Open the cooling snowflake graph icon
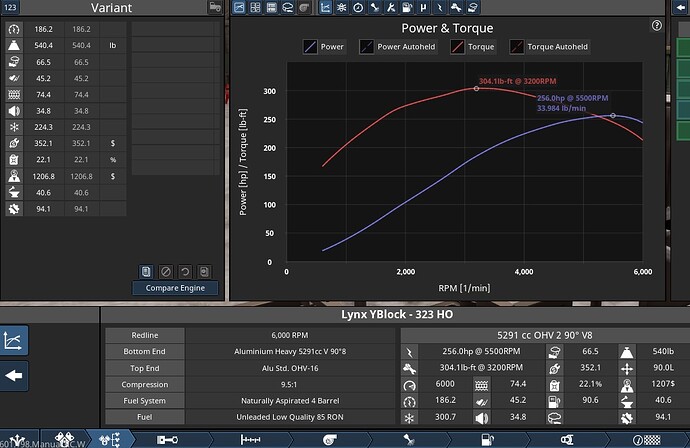This screenshot has width=690, height=448. [x=341, y=7]
